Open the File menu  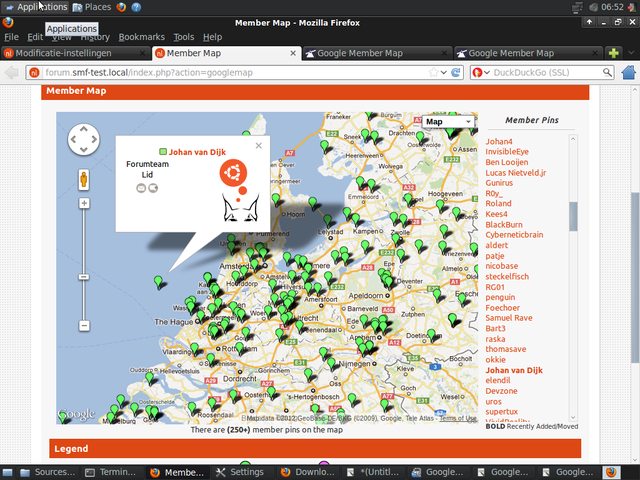pos(11,37)
